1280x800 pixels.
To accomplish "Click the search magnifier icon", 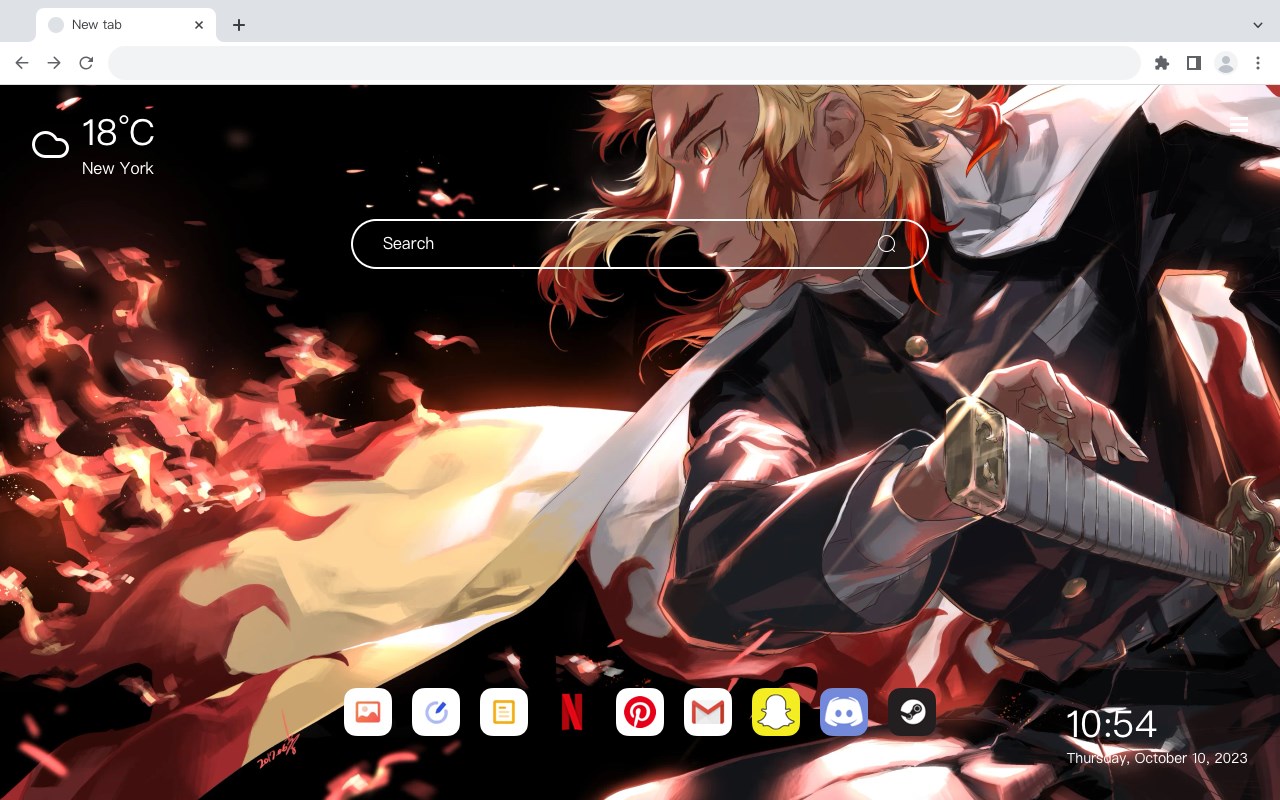I will pyautogui.click(x=886, y=243).
